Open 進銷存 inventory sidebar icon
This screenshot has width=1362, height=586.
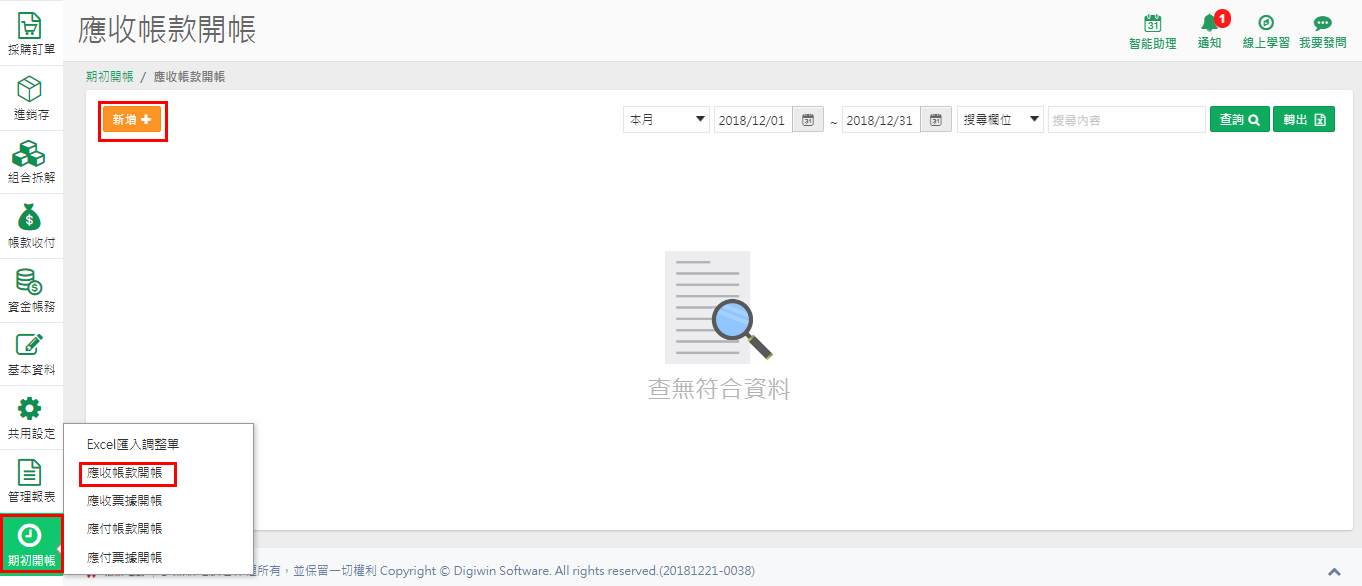pyautogui.click(x=31, y=98)
